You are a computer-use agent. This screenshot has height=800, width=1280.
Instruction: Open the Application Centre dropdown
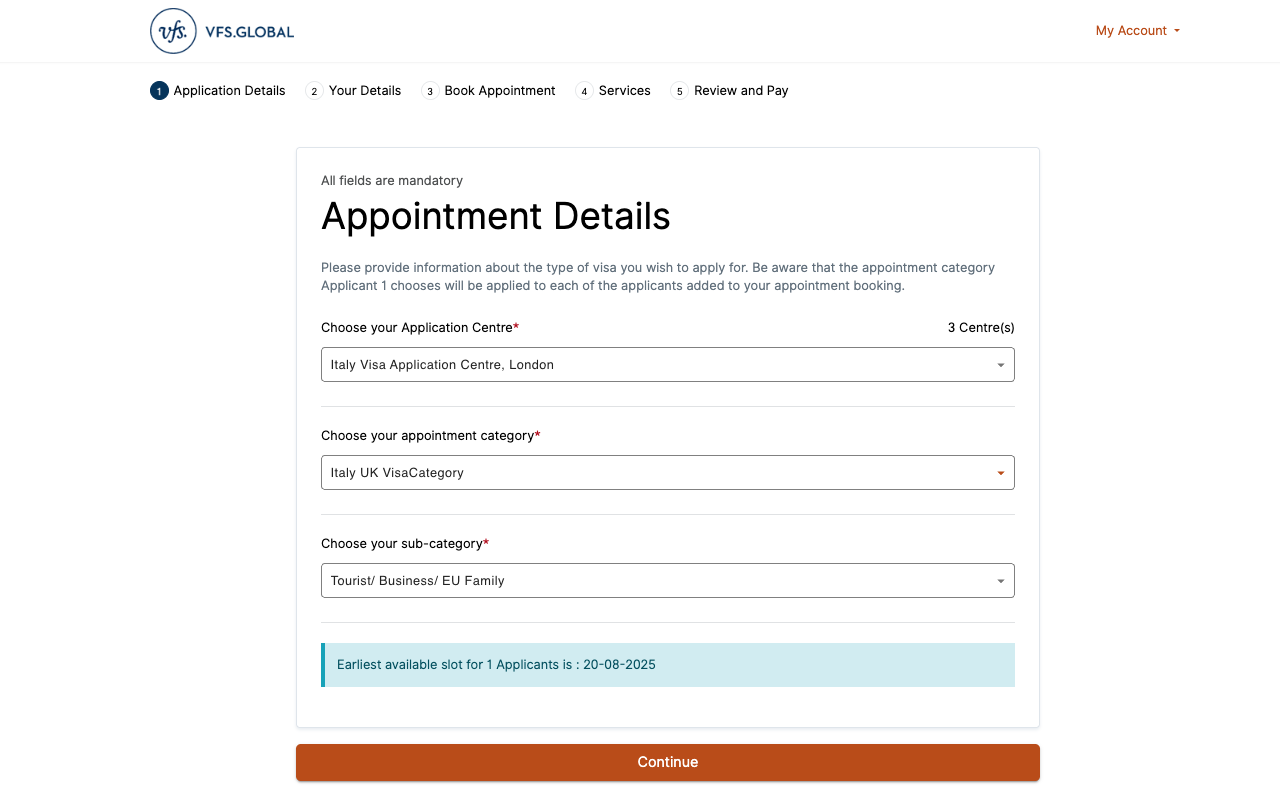pyautogui.click(x=667, y=364)
